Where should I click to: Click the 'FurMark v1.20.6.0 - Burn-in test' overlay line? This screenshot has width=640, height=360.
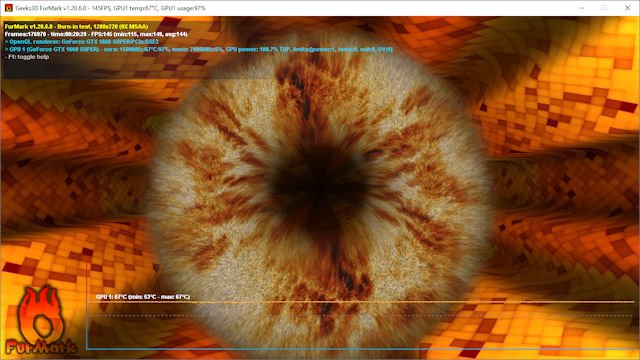(x=76, y=27)
